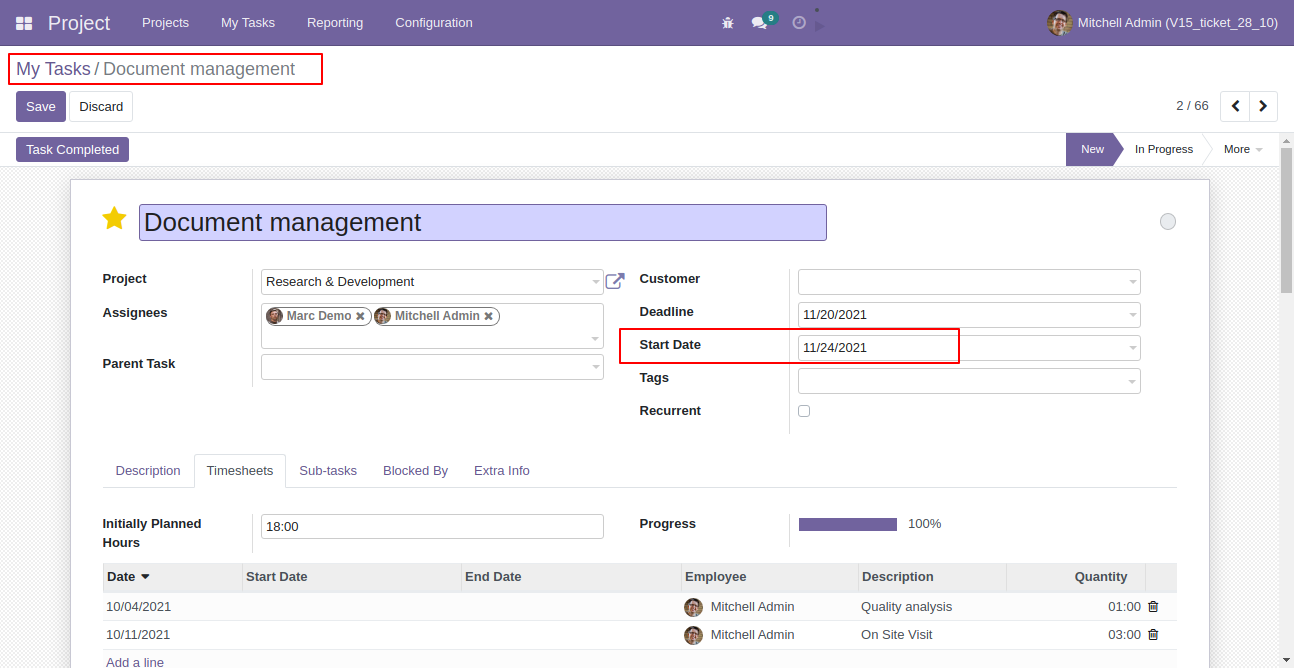Toggle the yellow priority star
This screenshot has height=668, width=1294.
(115, 219)
